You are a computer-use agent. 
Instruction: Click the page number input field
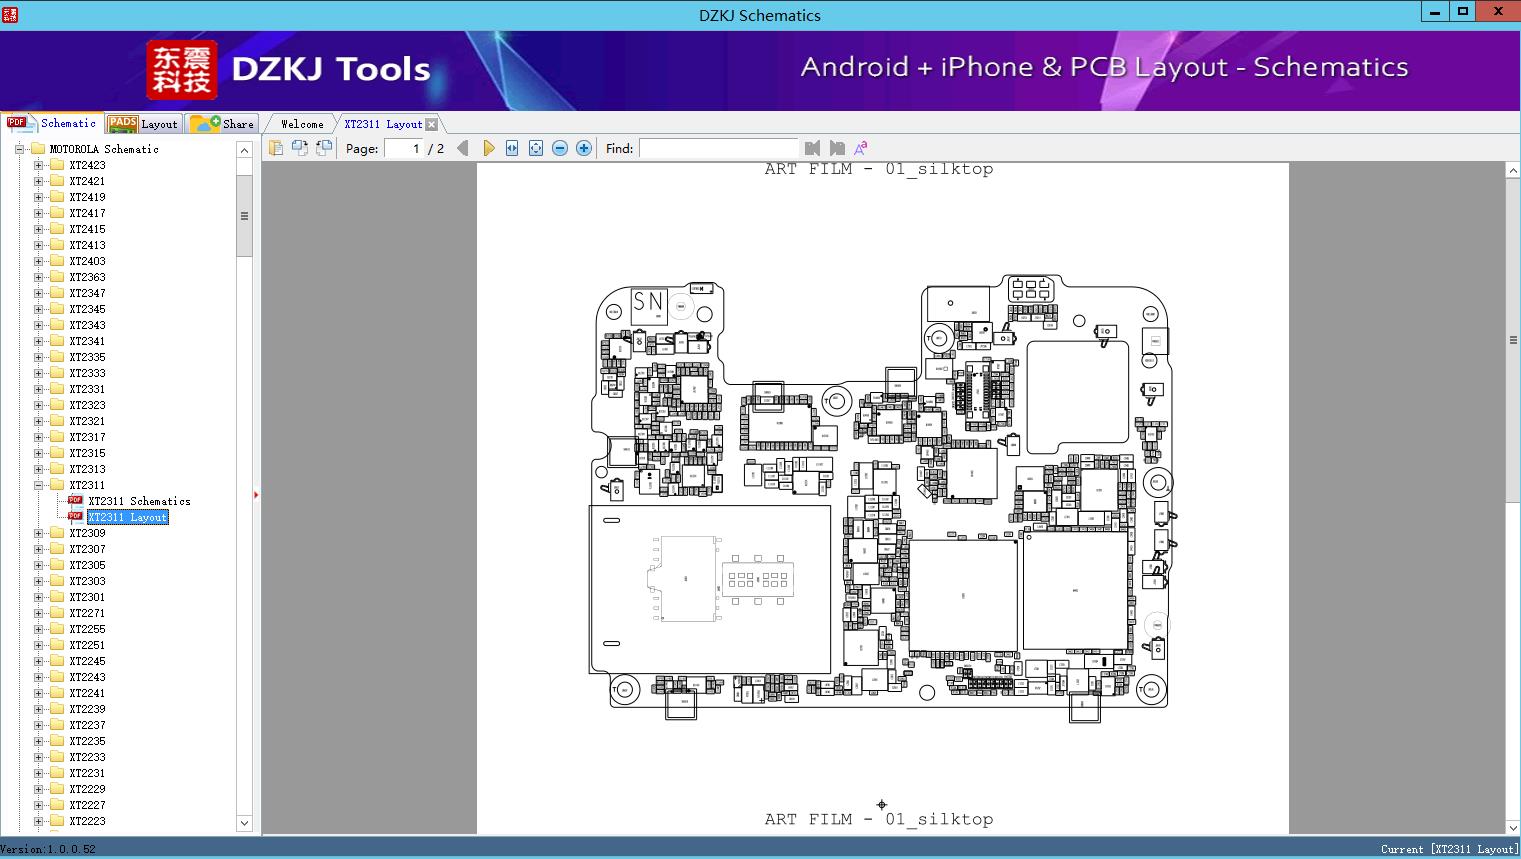[404, 148]
